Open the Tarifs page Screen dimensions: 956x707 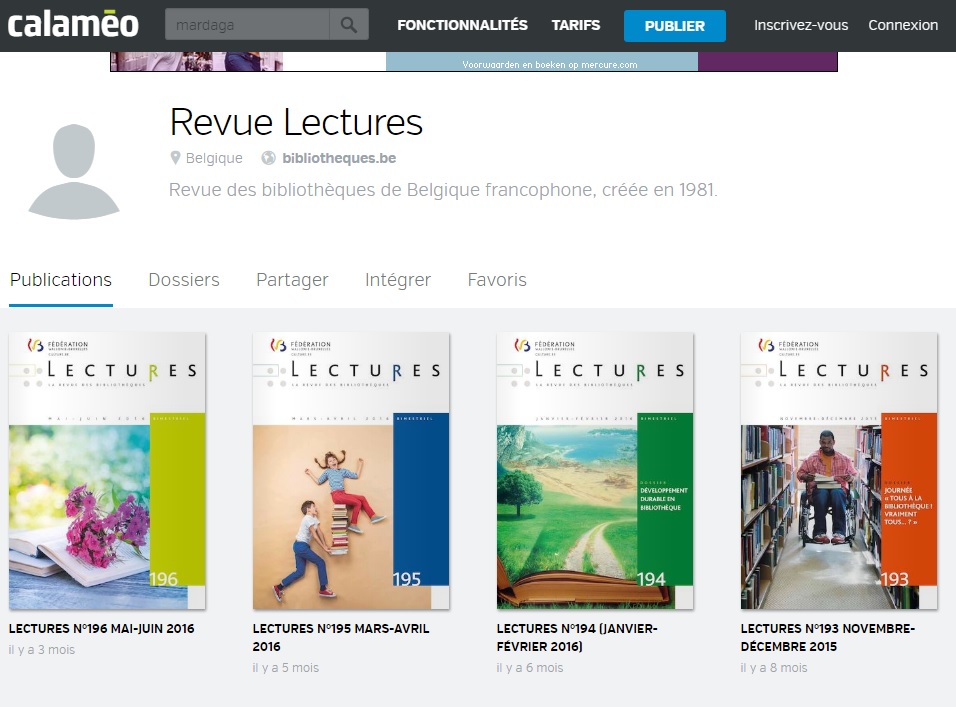tap(576, 25)
